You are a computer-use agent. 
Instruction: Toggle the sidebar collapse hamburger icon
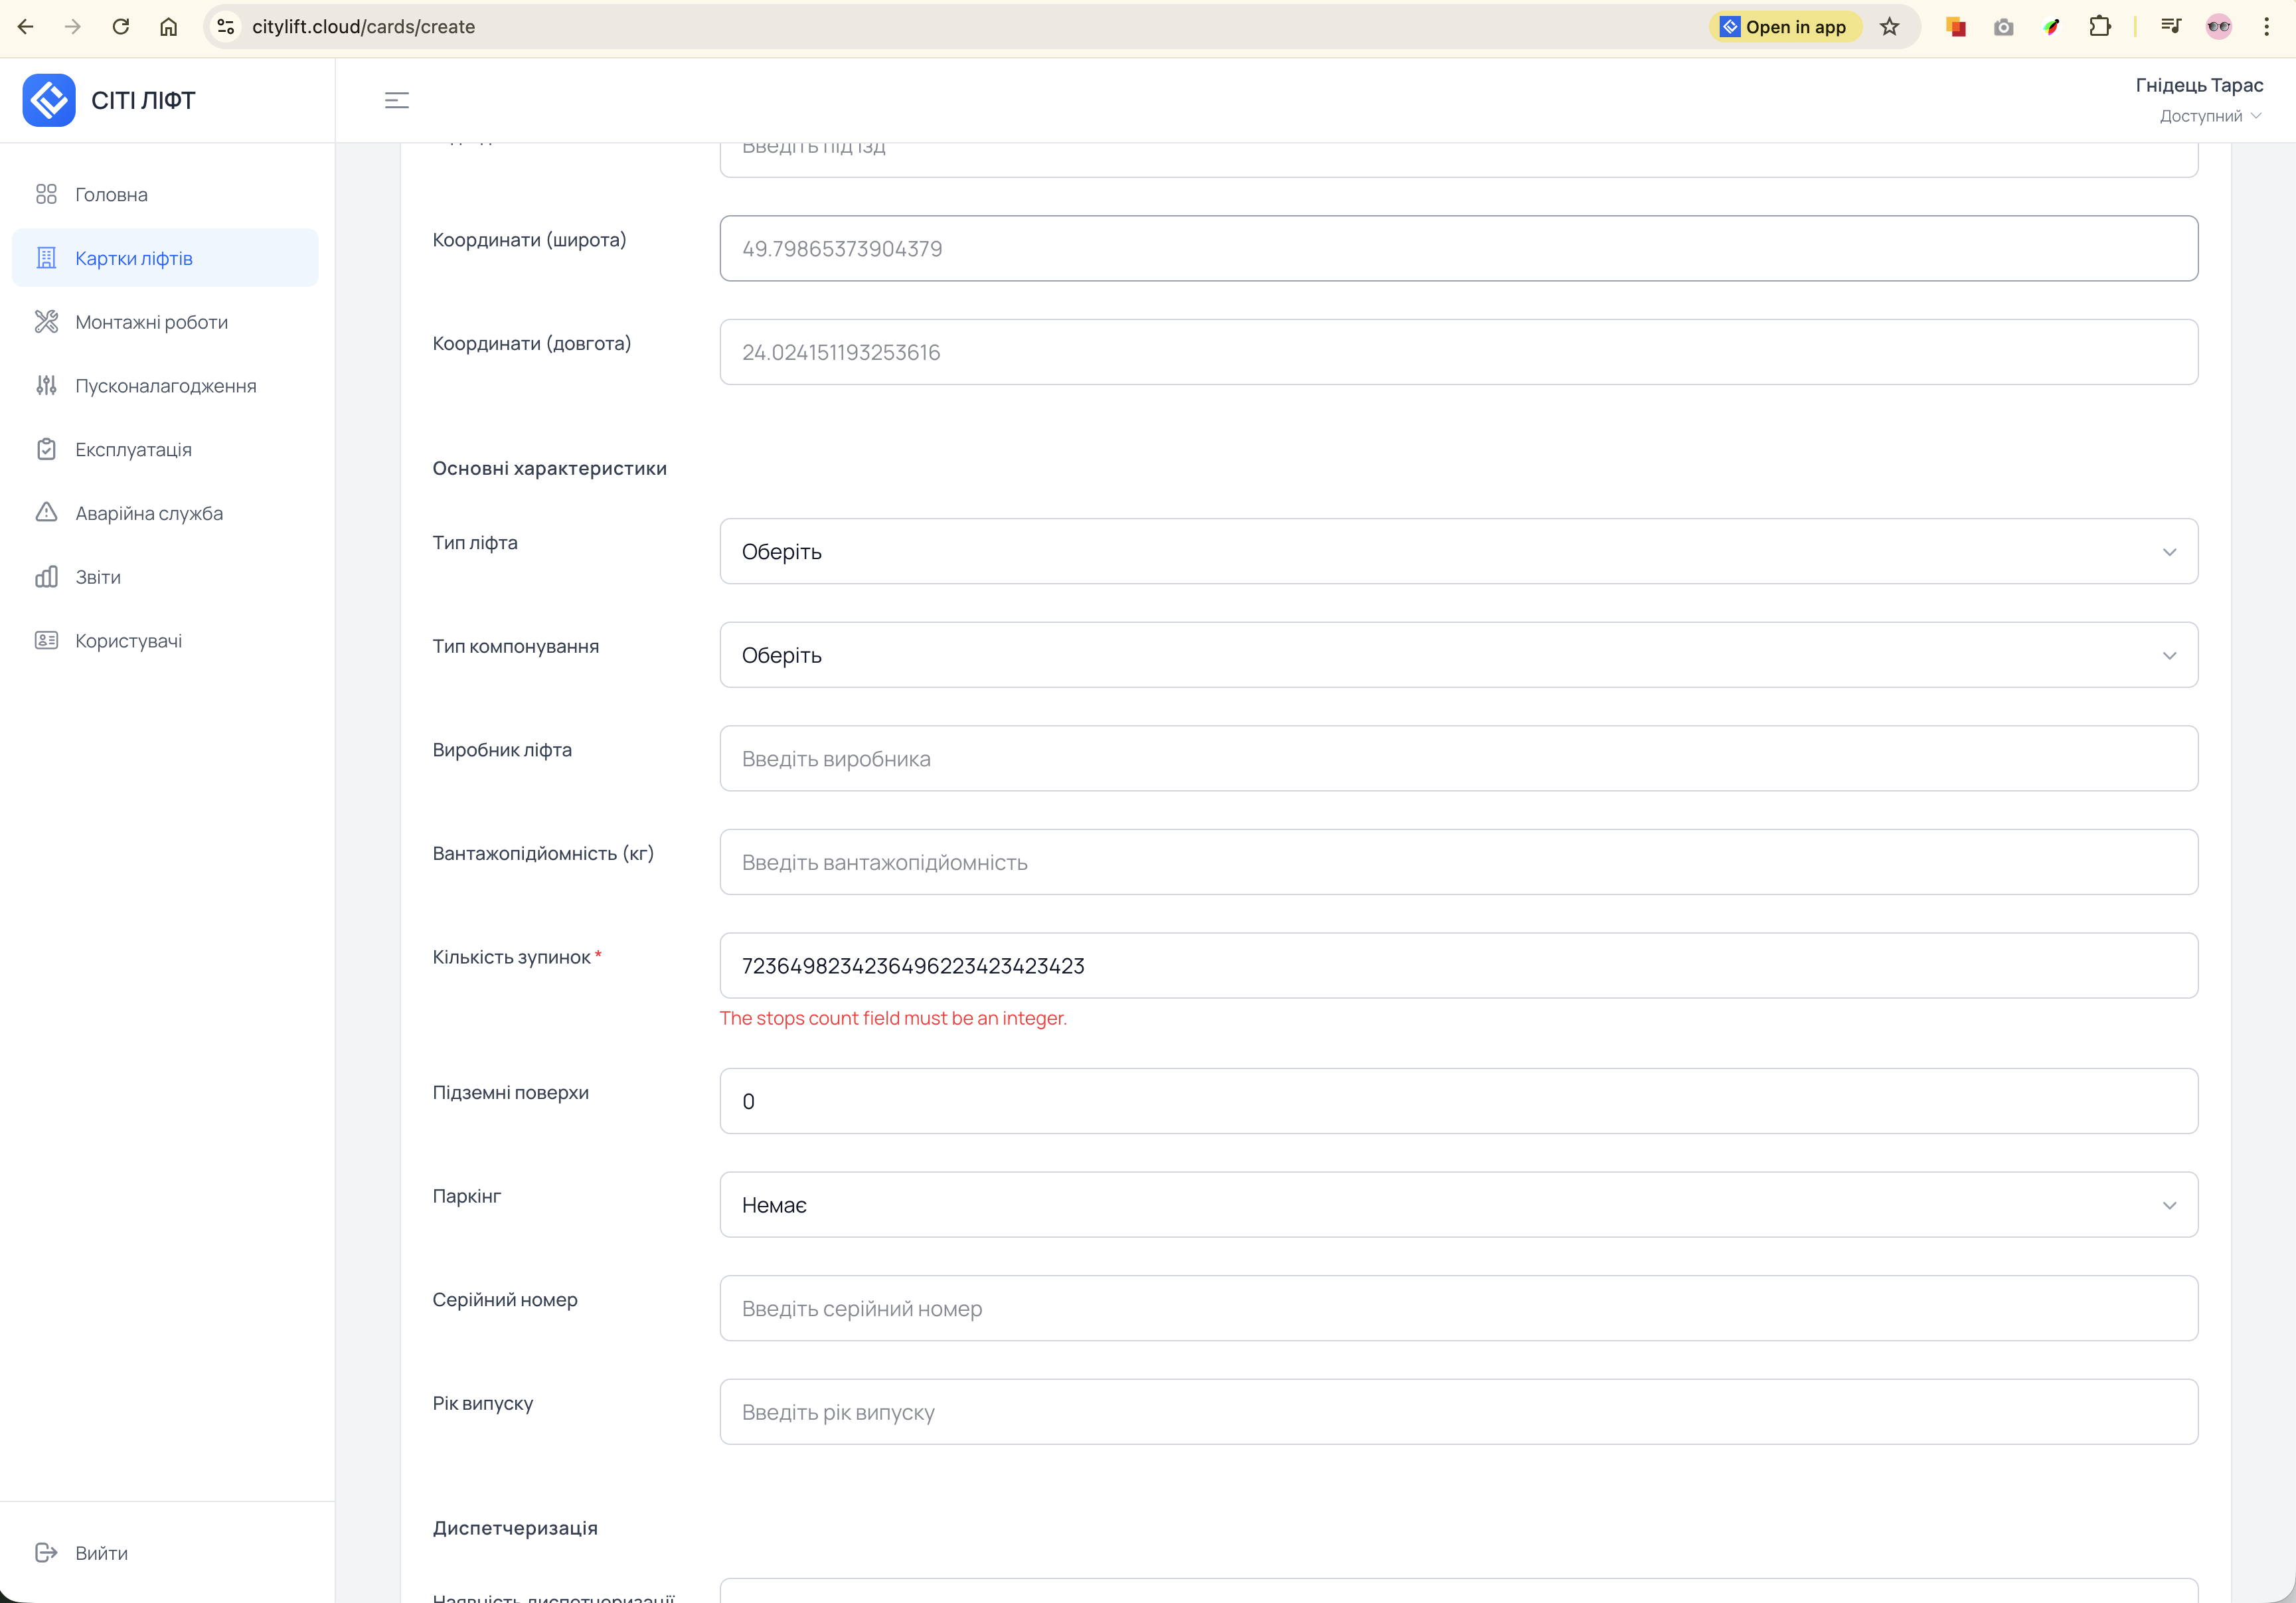click(397, 100)
